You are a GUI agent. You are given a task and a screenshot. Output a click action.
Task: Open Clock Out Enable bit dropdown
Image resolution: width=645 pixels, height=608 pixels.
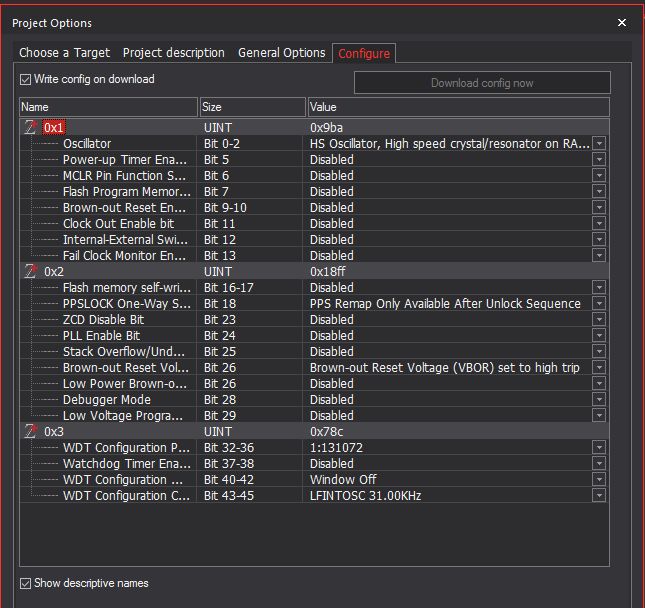599,224
